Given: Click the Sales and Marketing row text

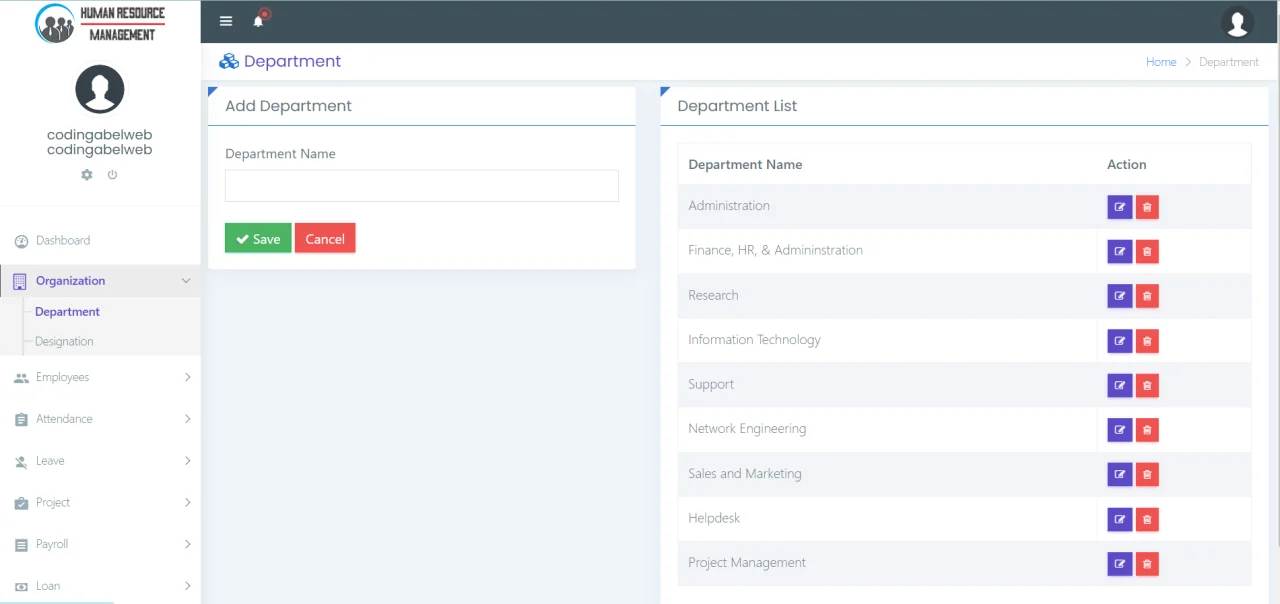Looking at the screenshot, I should coord(745,474).
